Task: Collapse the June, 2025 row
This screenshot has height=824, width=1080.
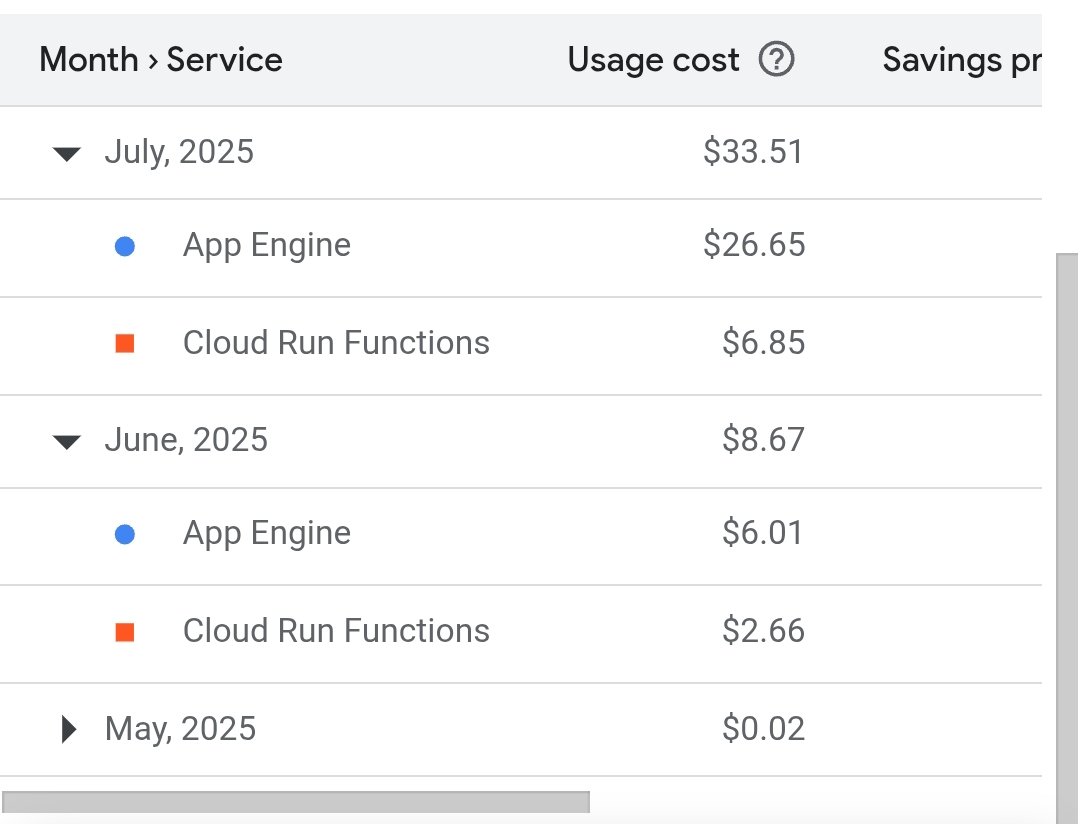Action: (67, 442)
